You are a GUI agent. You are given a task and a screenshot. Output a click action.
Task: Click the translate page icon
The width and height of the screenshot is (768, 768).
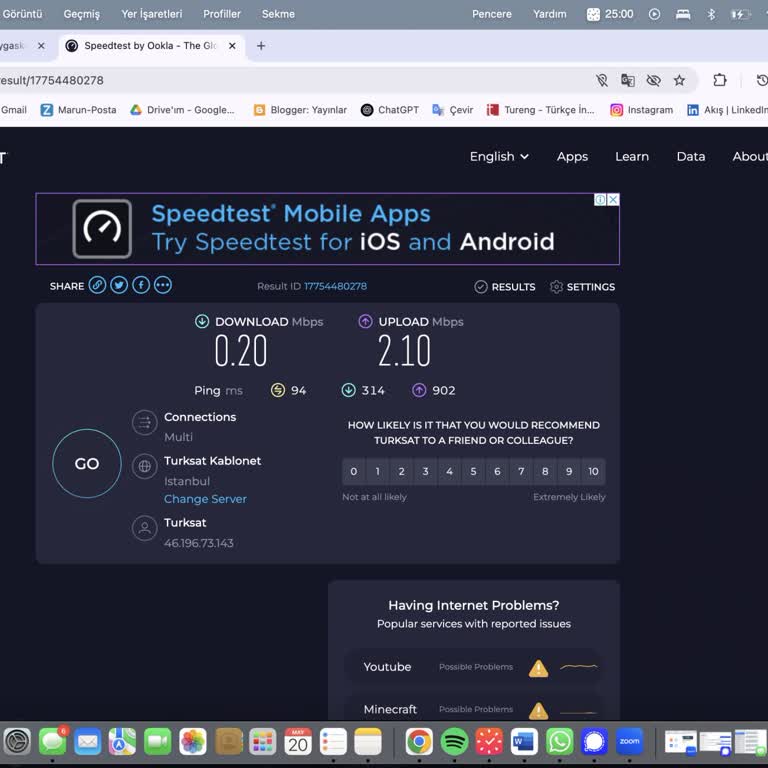click(x=628, y=80)
